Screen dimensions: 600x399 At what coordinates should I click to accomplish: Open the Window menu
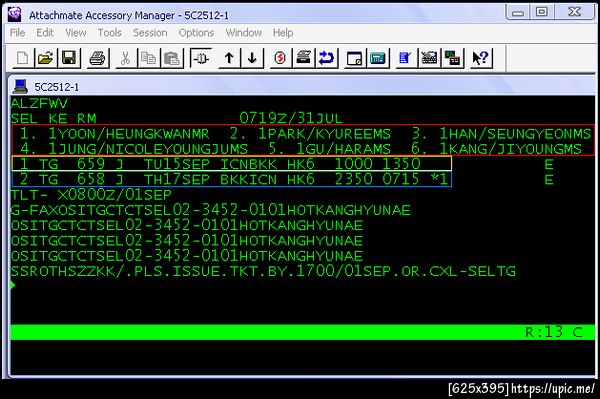(244, 33)
